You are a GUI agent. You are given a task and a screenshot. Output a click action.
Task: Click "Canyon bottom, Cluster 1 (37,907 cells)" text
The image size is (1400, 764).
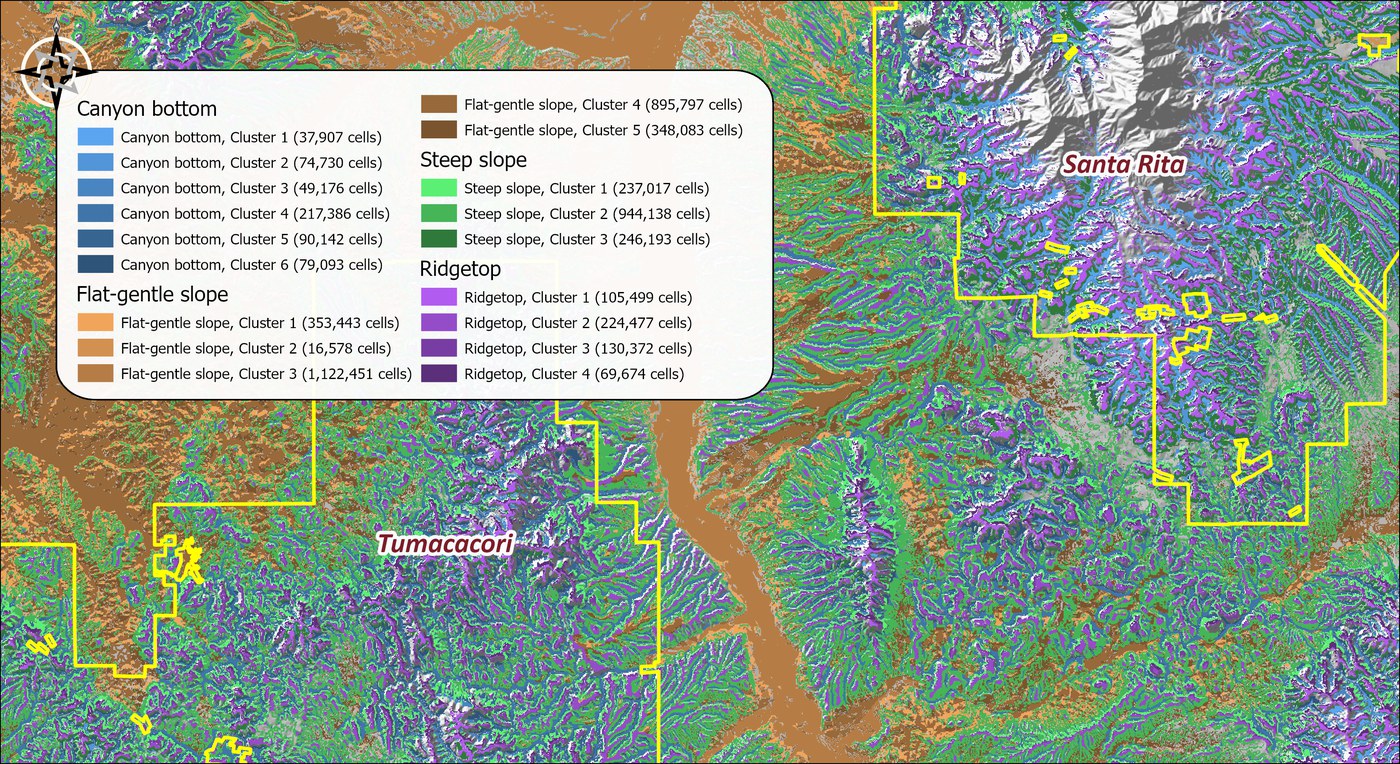point(251,136)
